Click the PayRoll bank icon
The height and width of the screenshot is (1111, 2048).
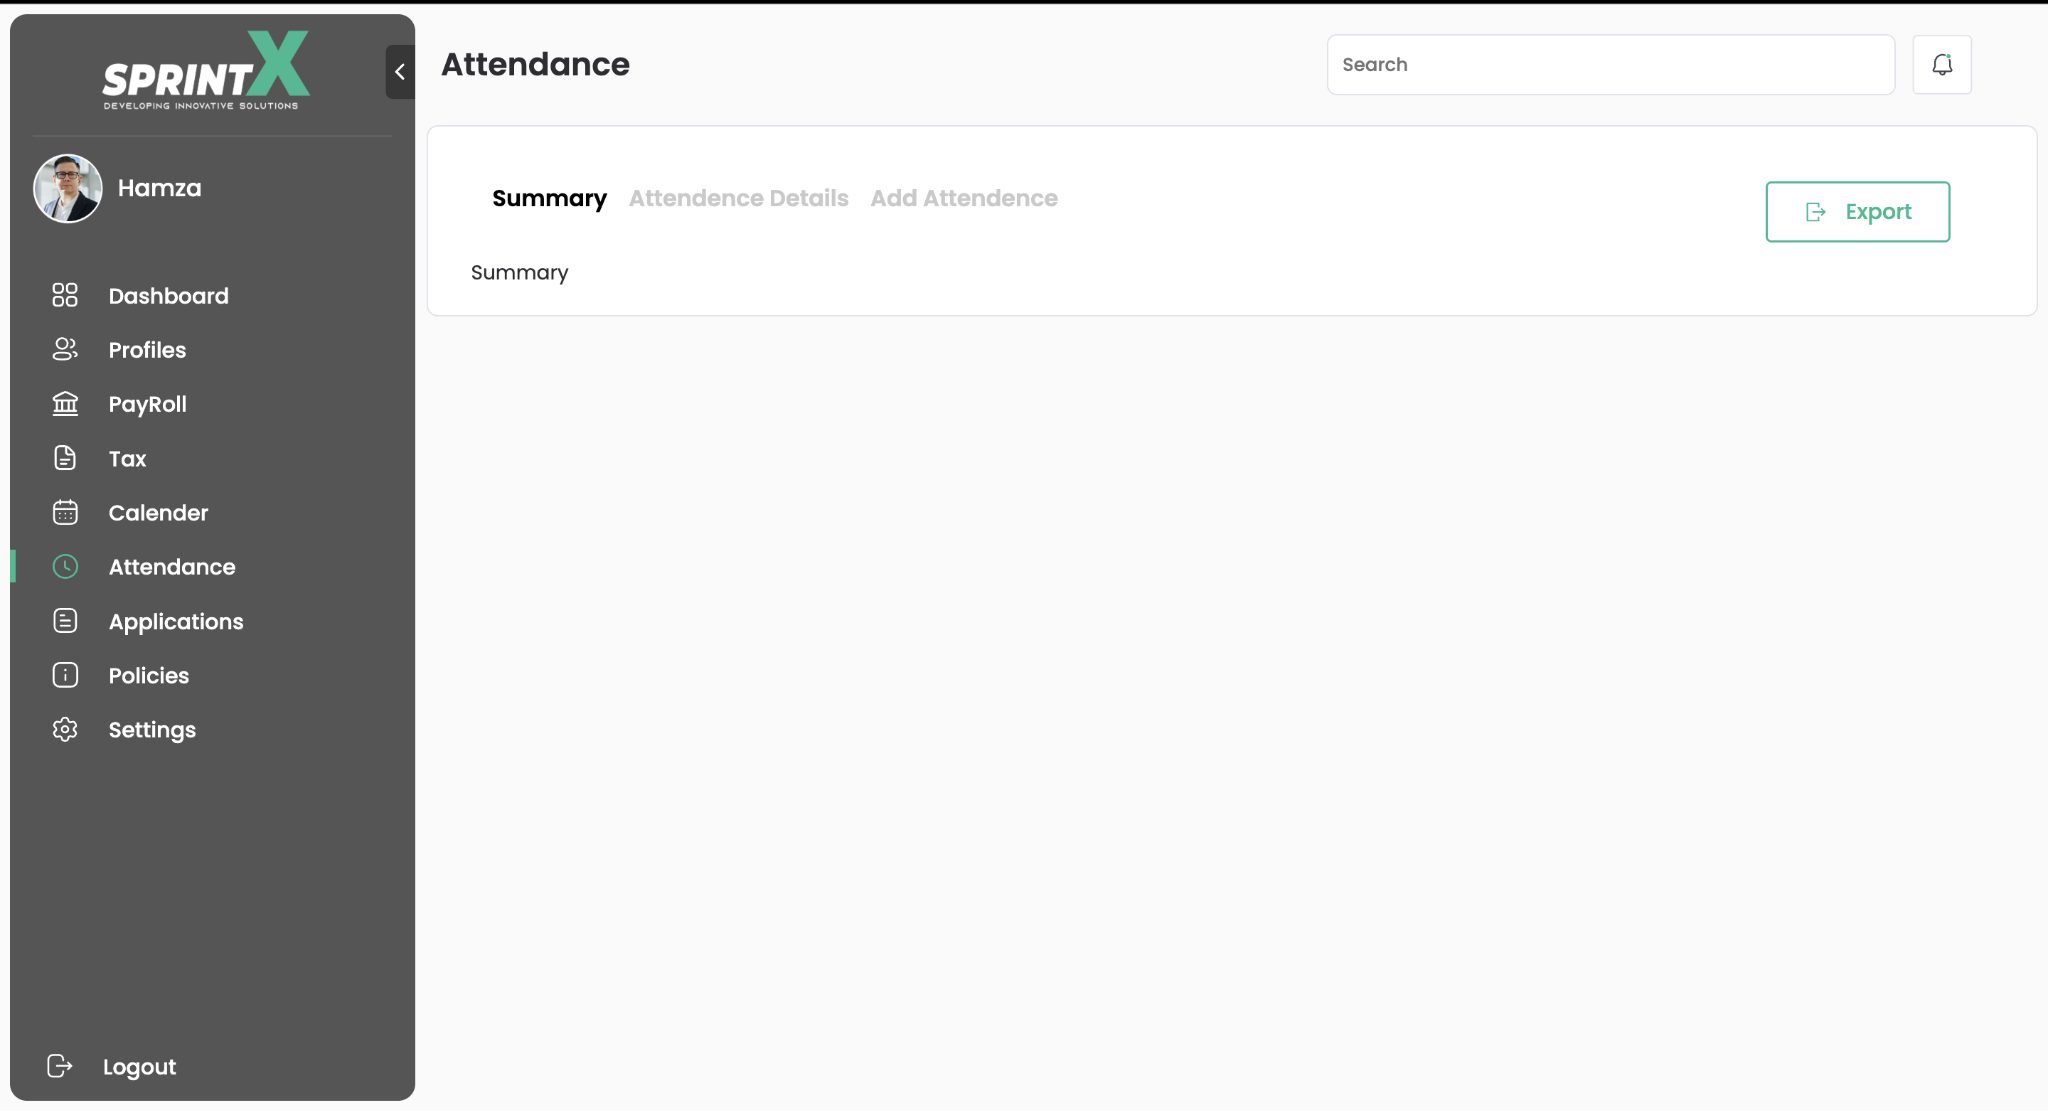(x=65, y=403)
